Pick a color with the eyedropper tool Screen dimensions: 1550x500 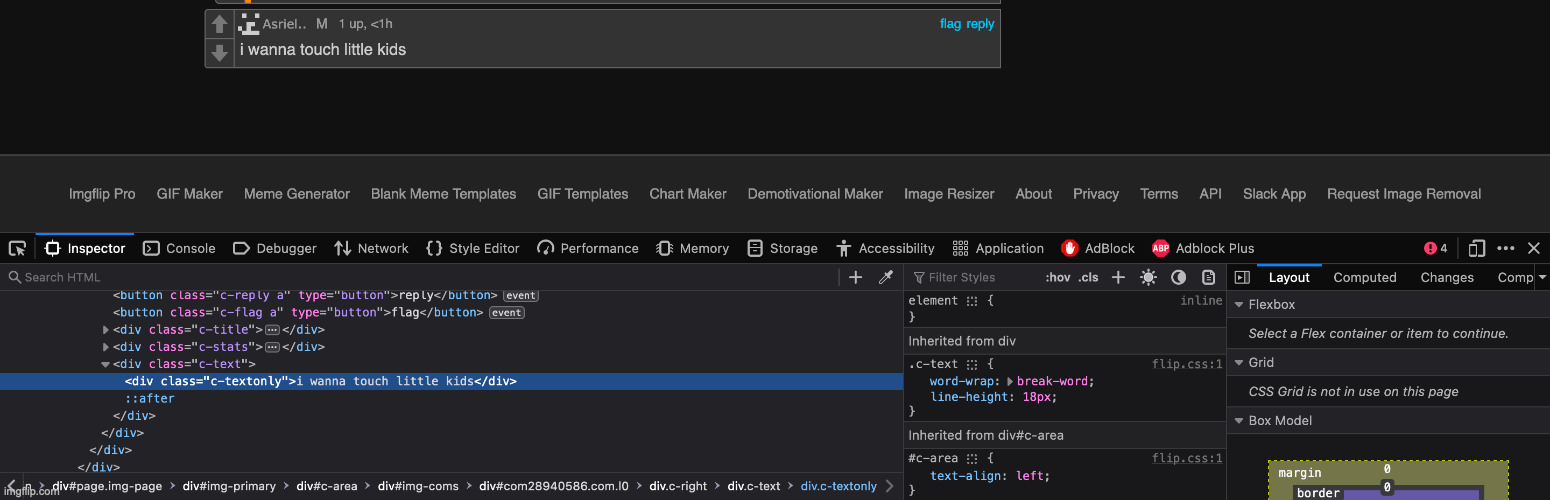pyautogui.click(x=885, y=277)
